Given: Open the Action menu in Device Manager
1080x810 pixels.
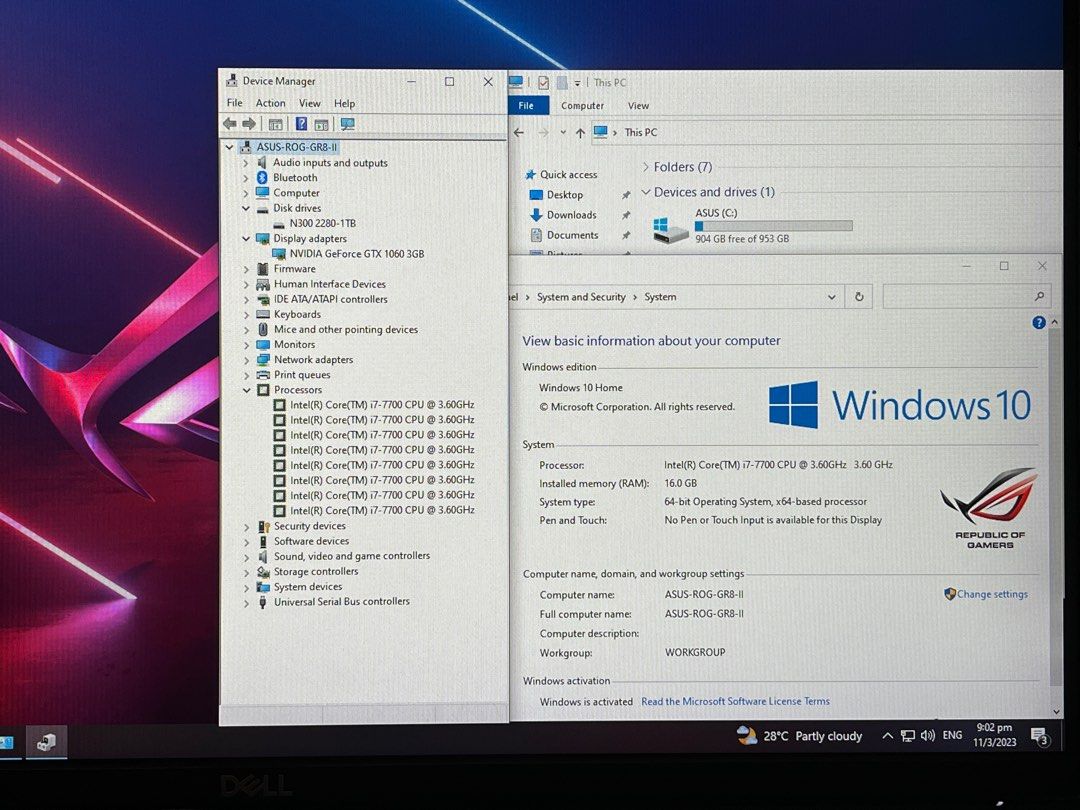Looking at the screenshot, I should tap(270, 103).
